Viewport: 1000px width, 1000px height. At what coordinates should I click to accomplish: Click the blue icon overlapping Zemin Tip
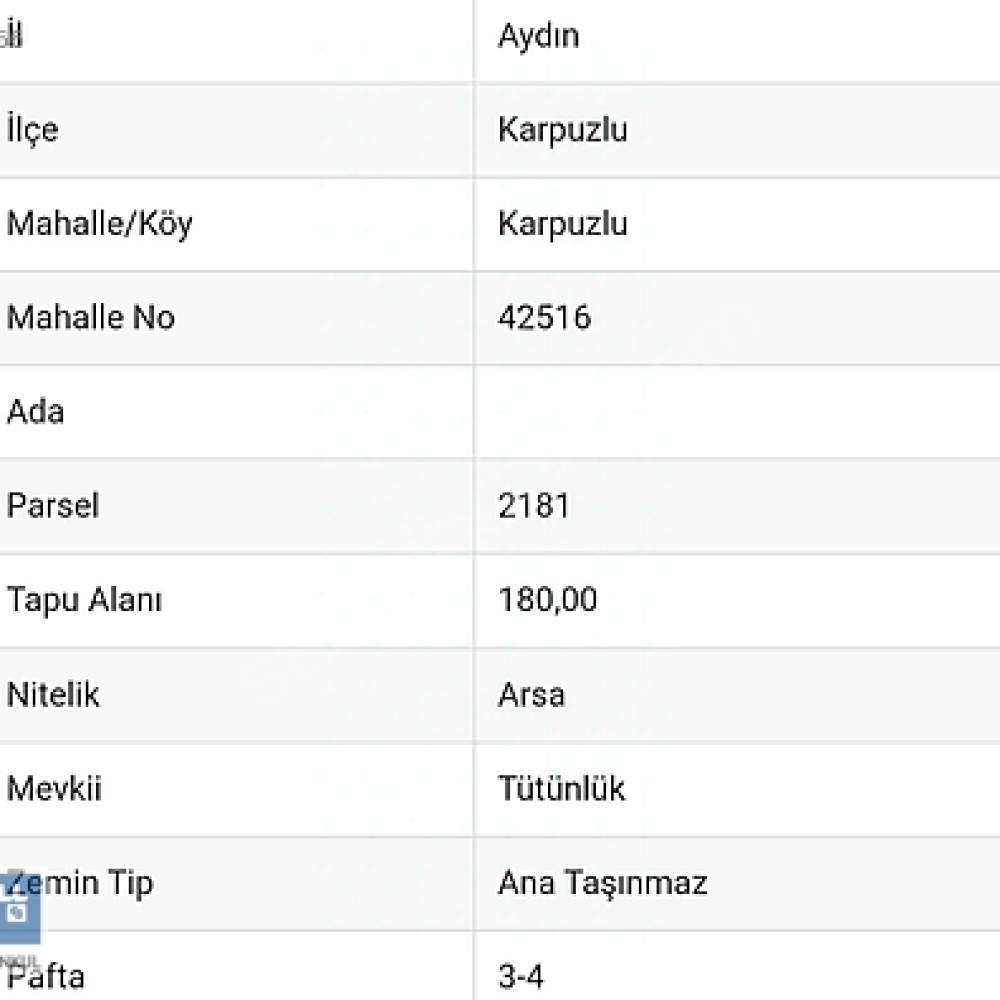pyautogui.click(x=18, y=909)
